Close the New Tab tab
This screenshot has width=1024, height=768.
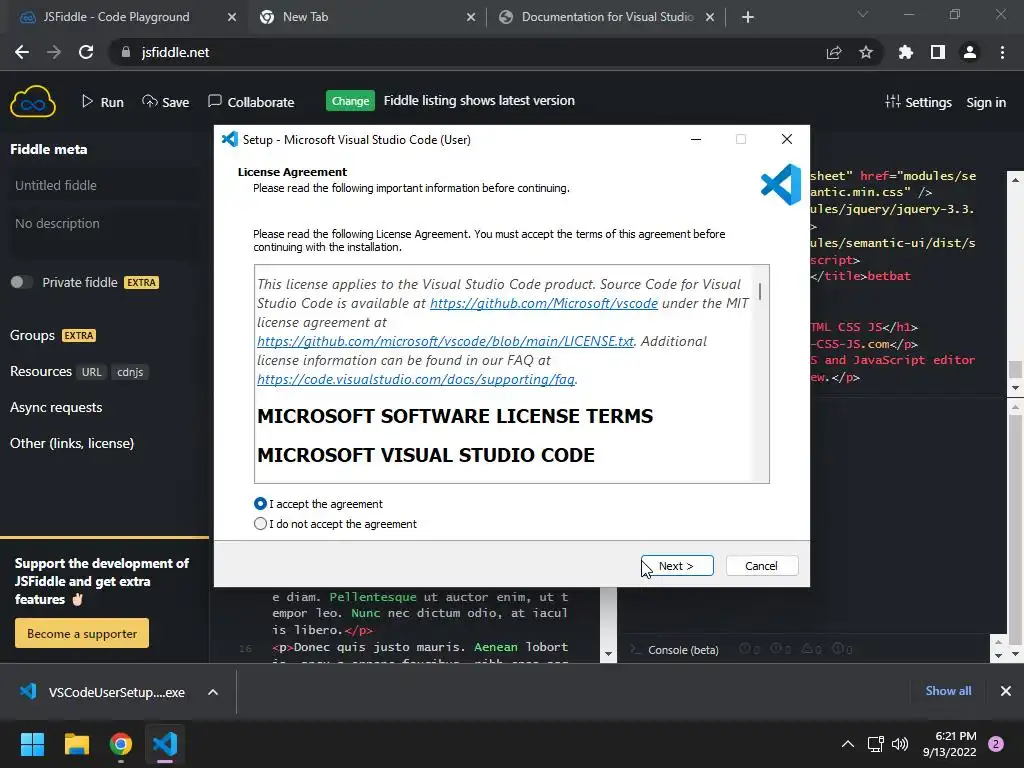click(x=471, y=17)
